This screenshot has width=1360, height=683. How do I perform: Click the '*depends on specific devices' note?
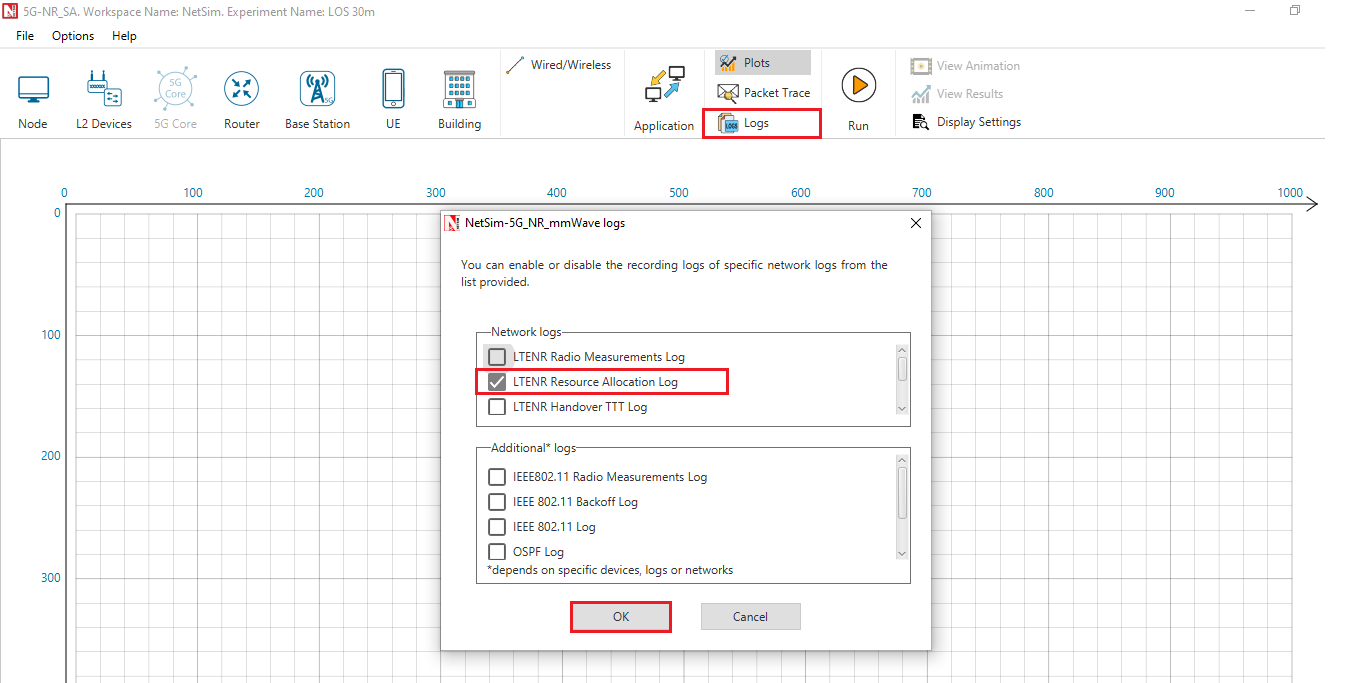tap(610, 570)
